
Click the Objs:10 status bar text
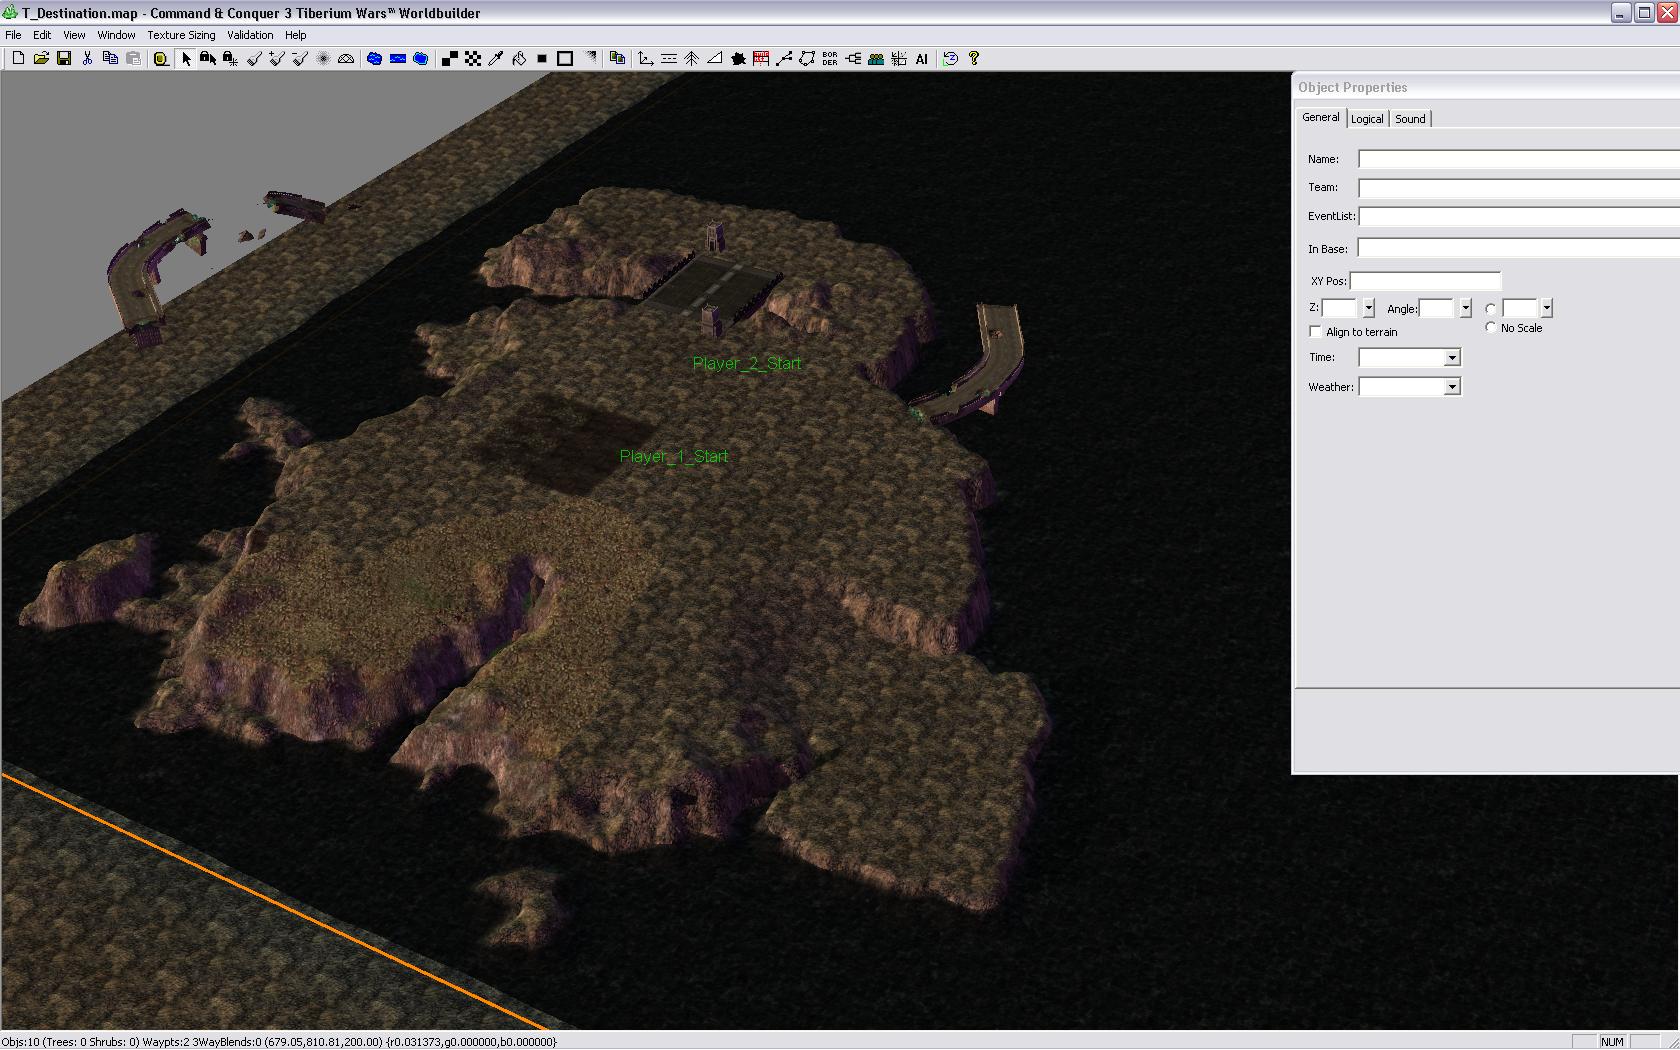[x=20, y=1041]
